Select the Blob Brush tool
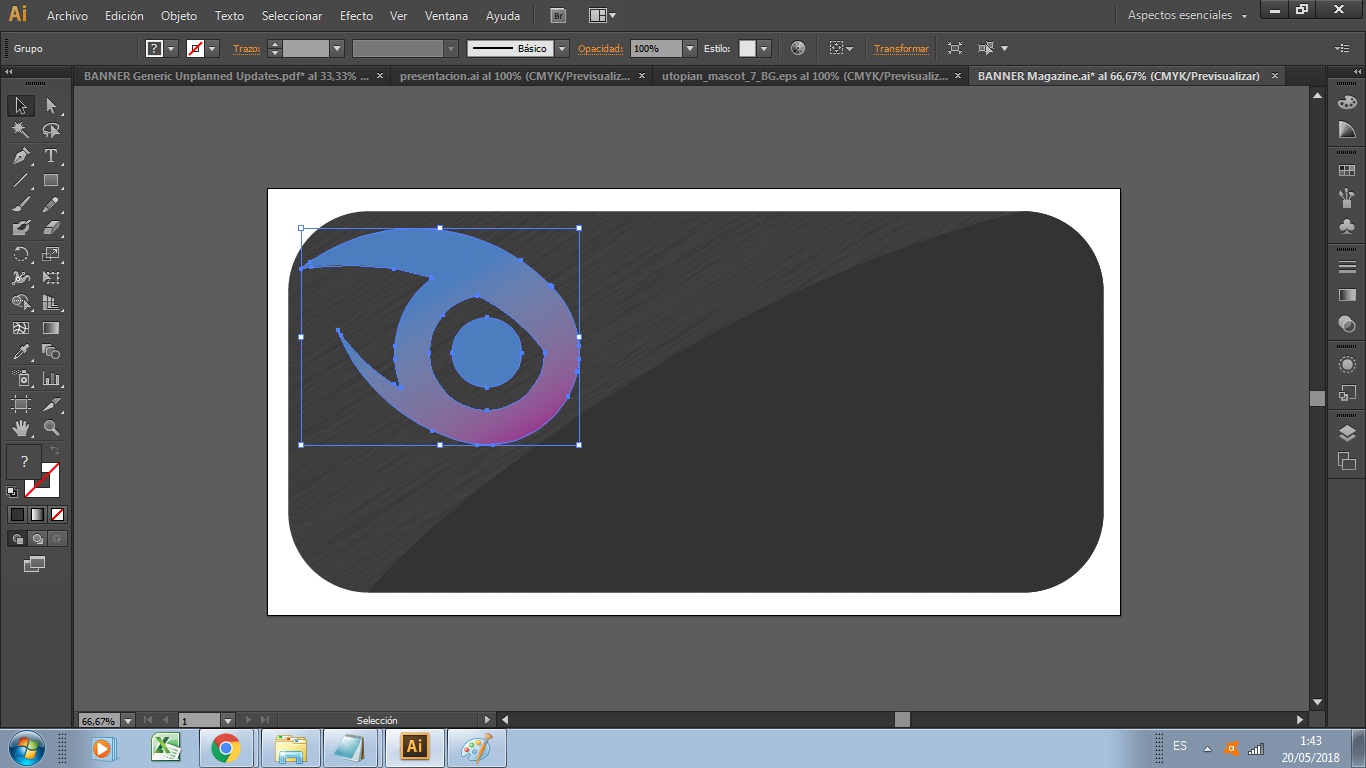This screenshot has width=1366, height=768. click(x=21, y=228)
